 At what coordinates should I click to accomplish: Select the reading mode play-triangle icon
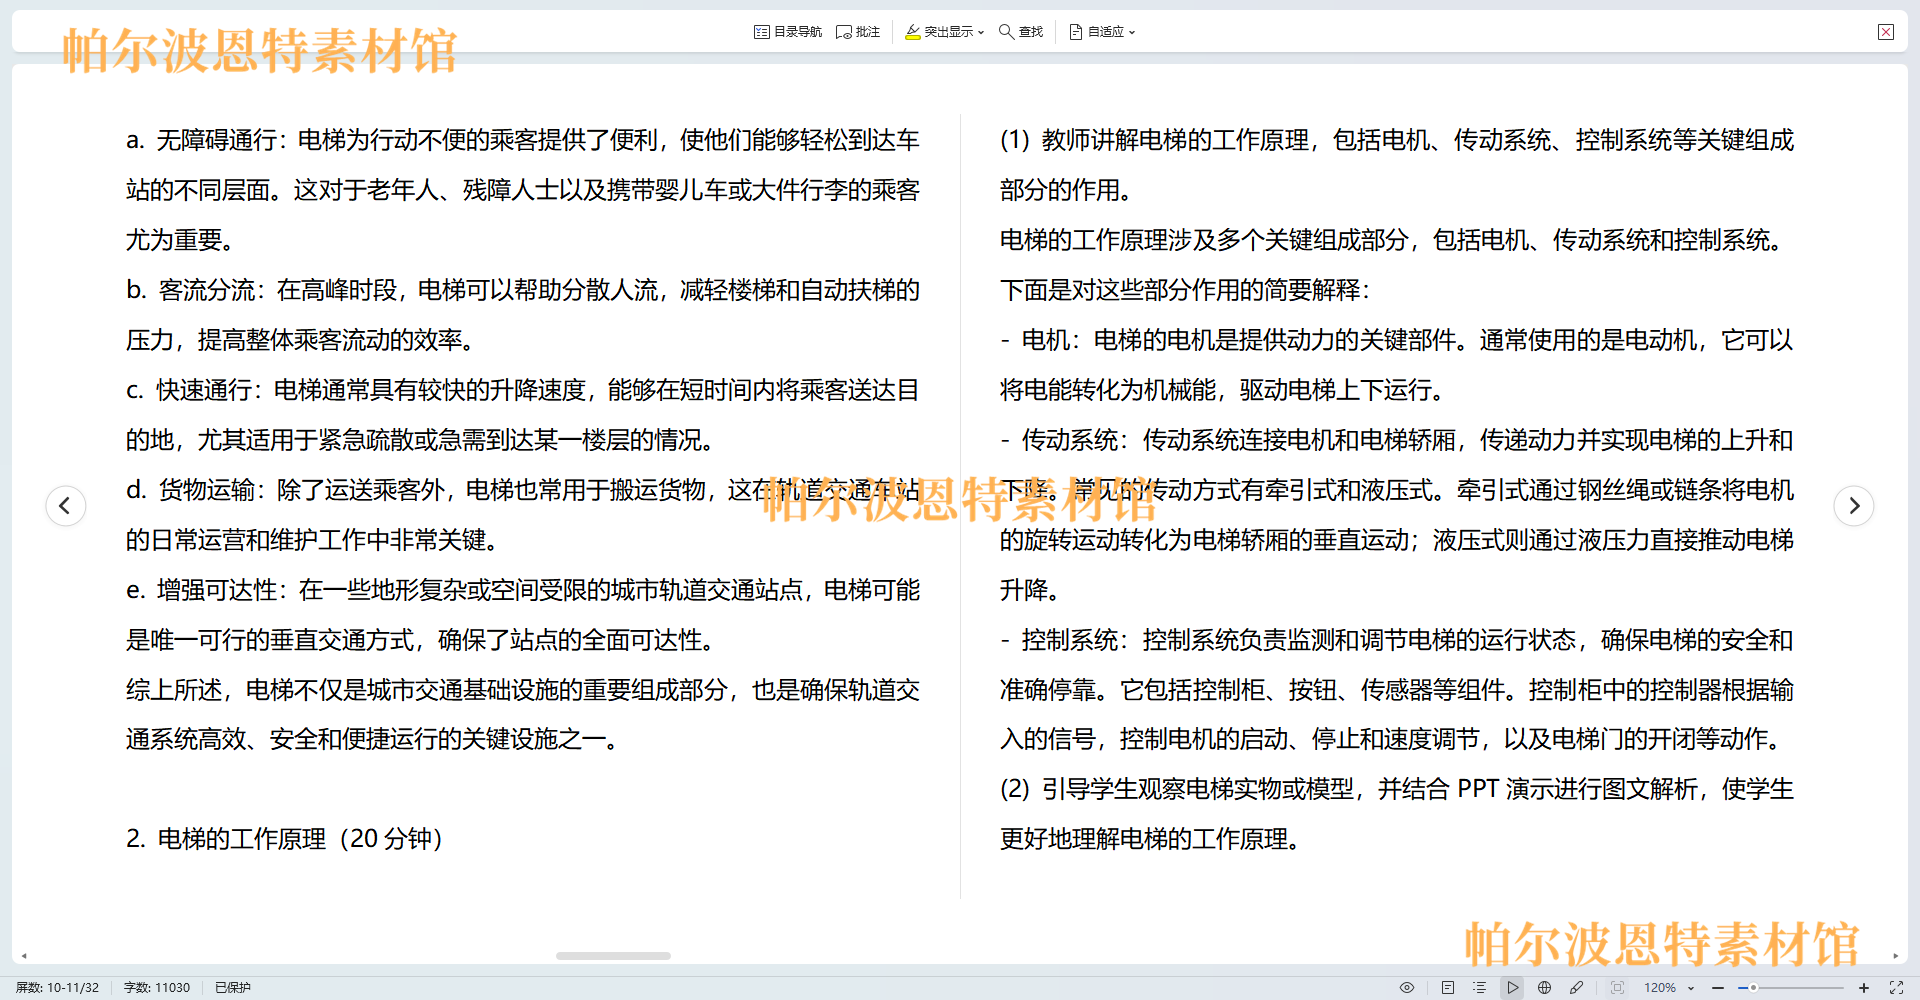click(x=1513, y=987)
